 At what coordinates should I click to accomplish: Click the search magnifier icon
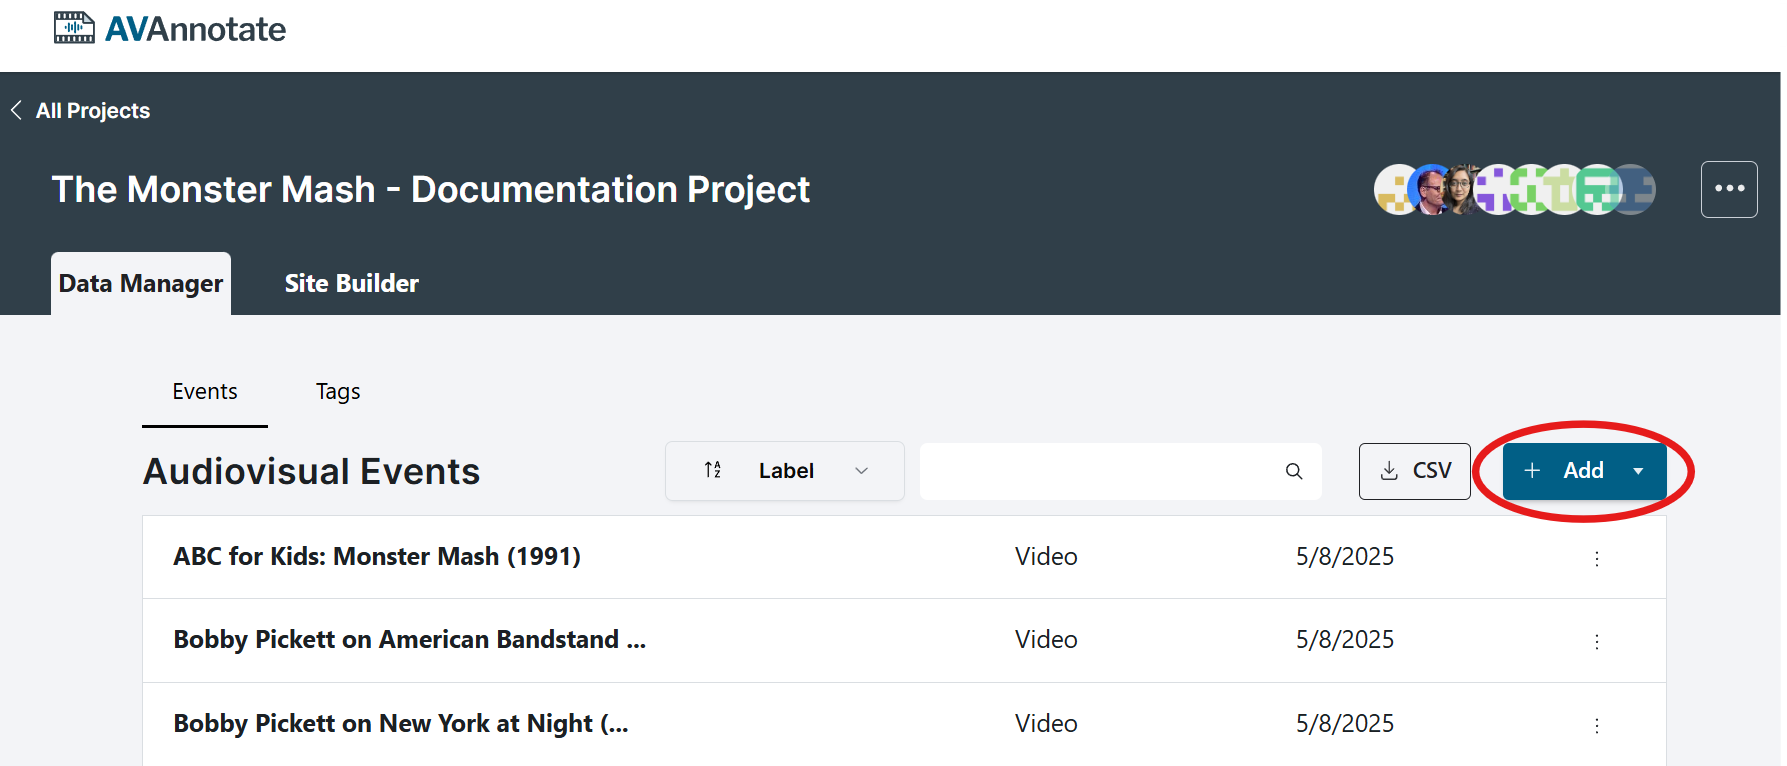tap(1294, 471)
